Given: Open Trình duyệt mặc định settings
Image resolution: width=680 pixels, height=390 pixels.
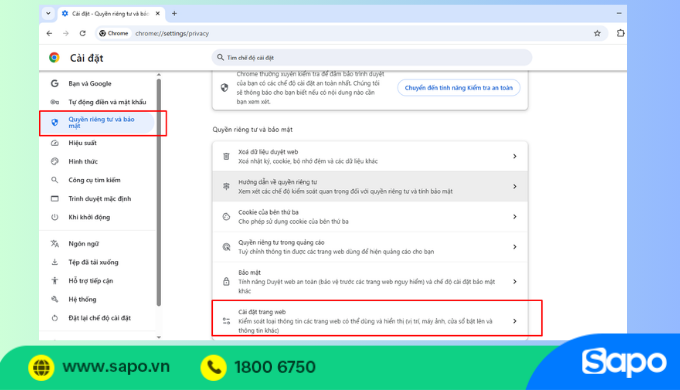Looking at the screenshot, I should pos(98,199).
